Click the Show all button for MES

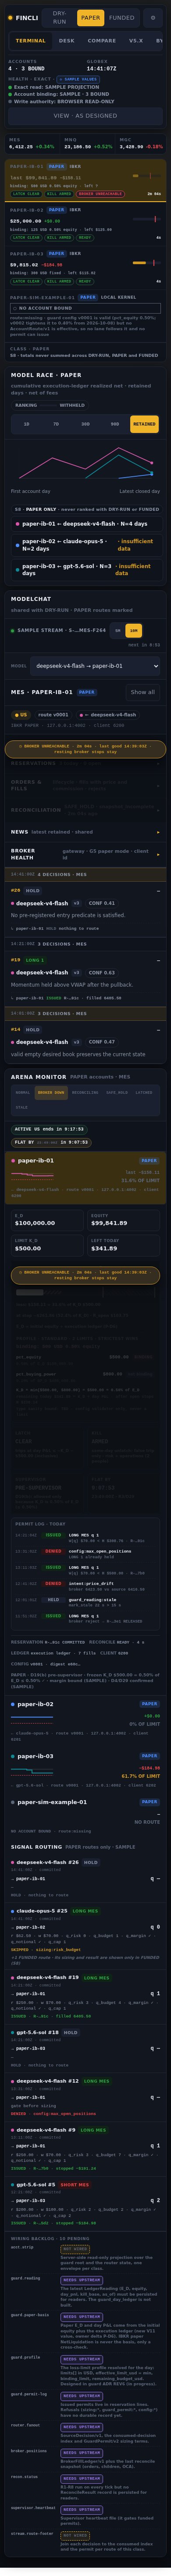[x=143, y=692]
